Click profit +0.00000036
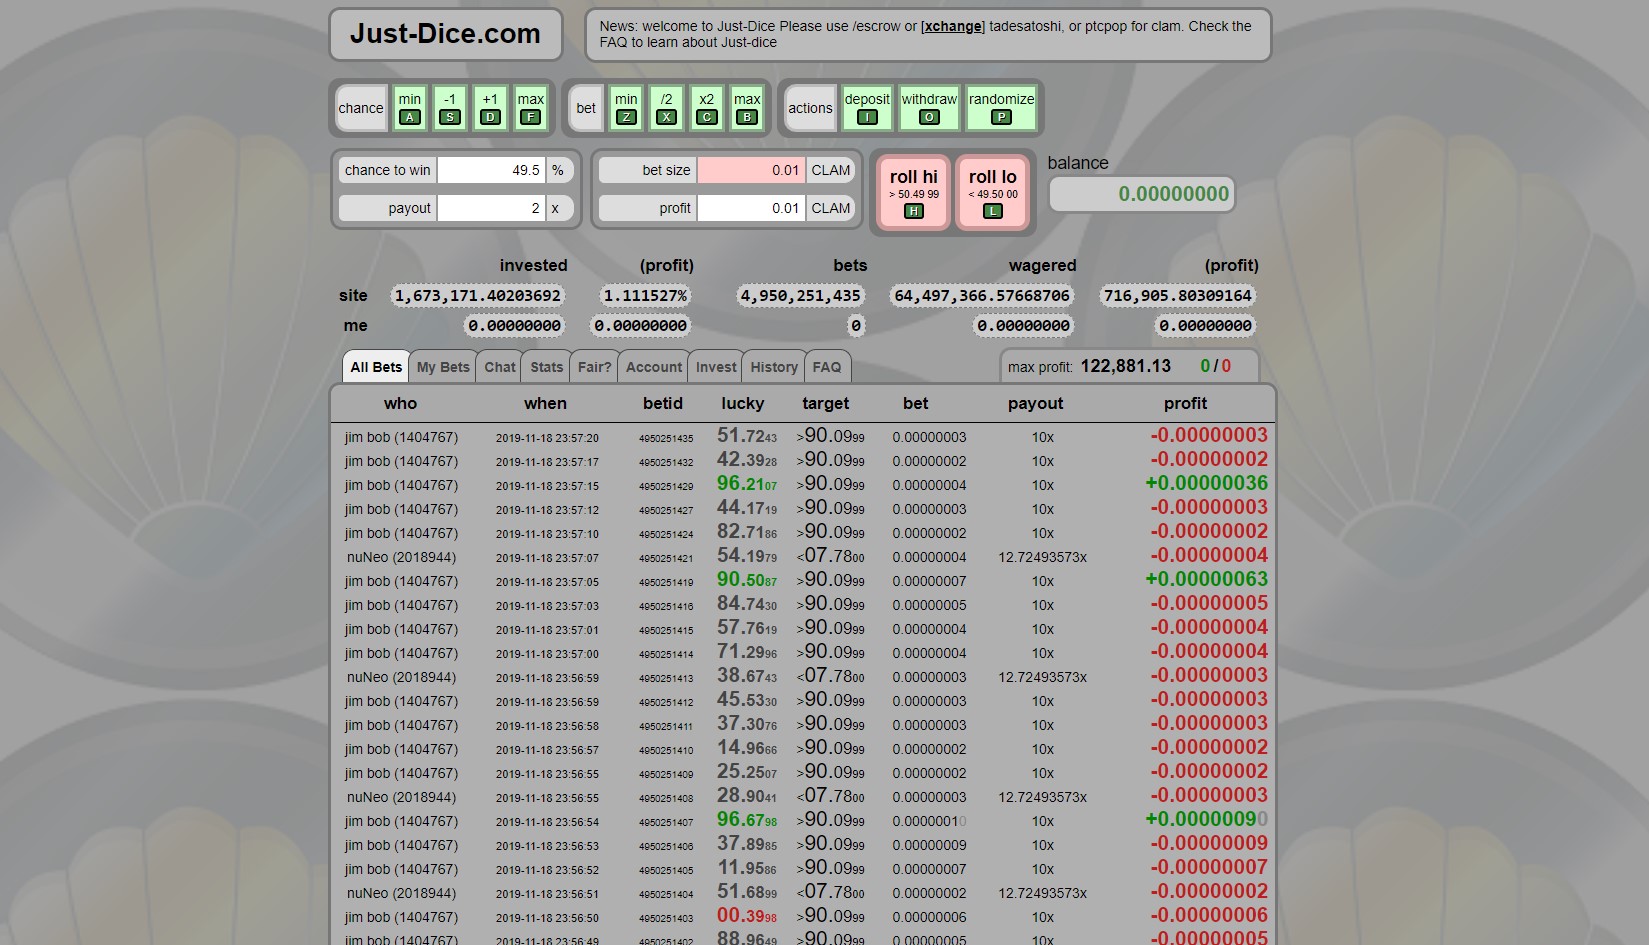This screenshot has height=945, width=1649. [1206, 483]
